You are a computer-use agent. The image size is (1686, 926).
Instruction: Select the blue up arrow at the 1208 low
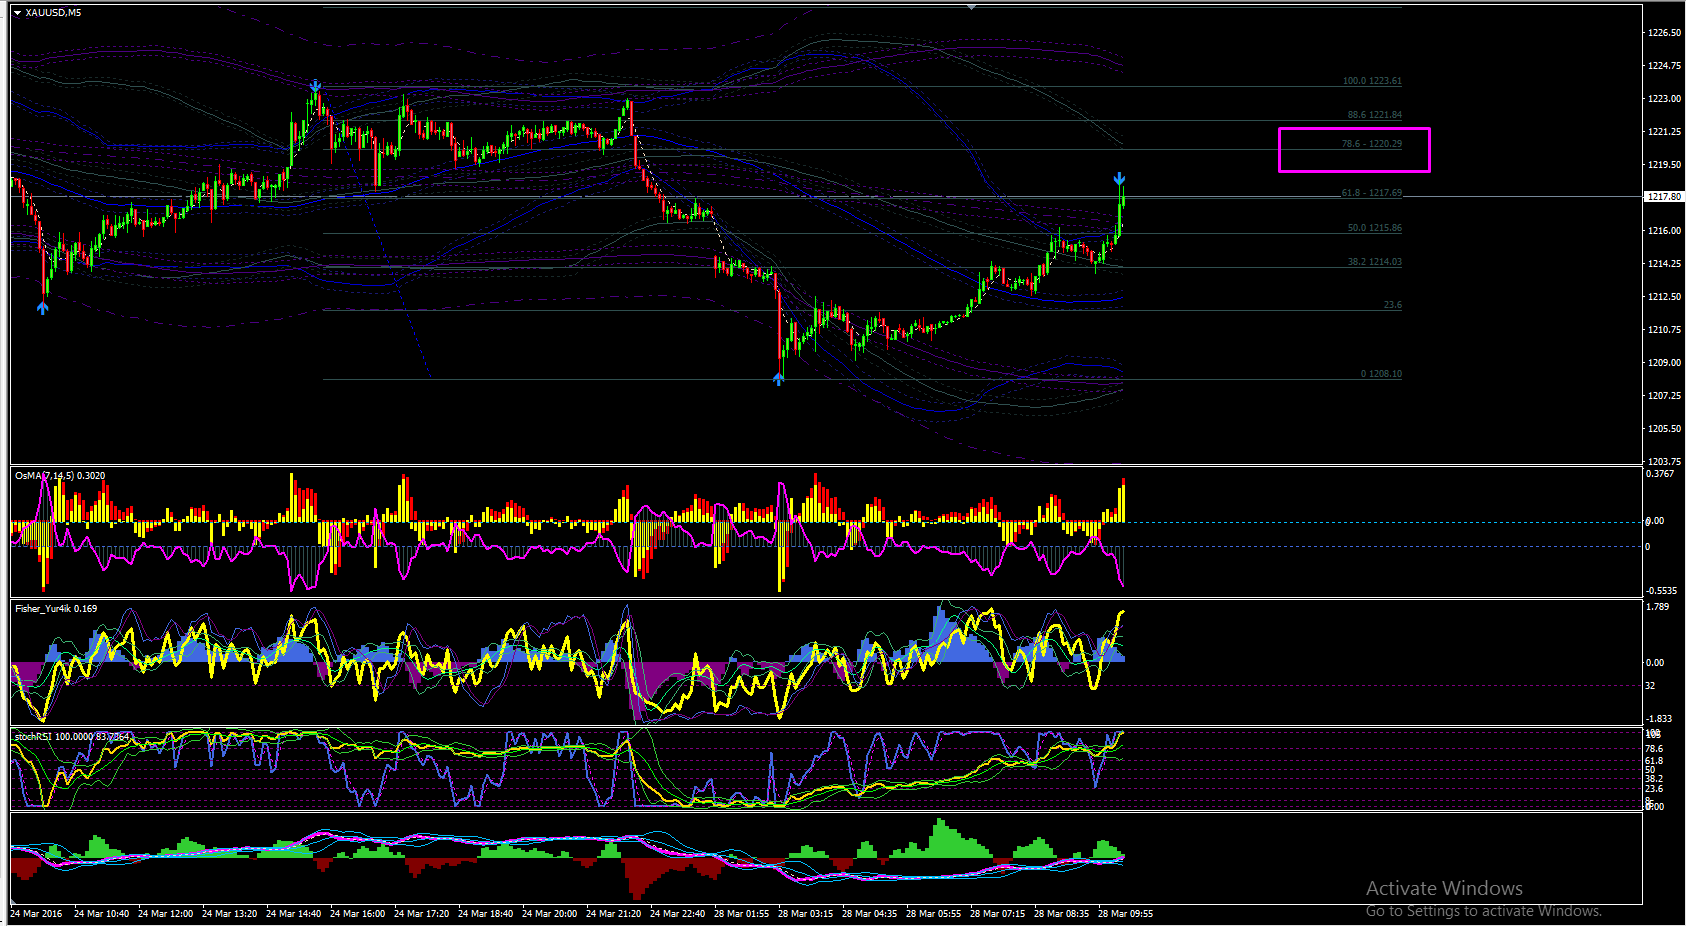(x=779, y=379)
